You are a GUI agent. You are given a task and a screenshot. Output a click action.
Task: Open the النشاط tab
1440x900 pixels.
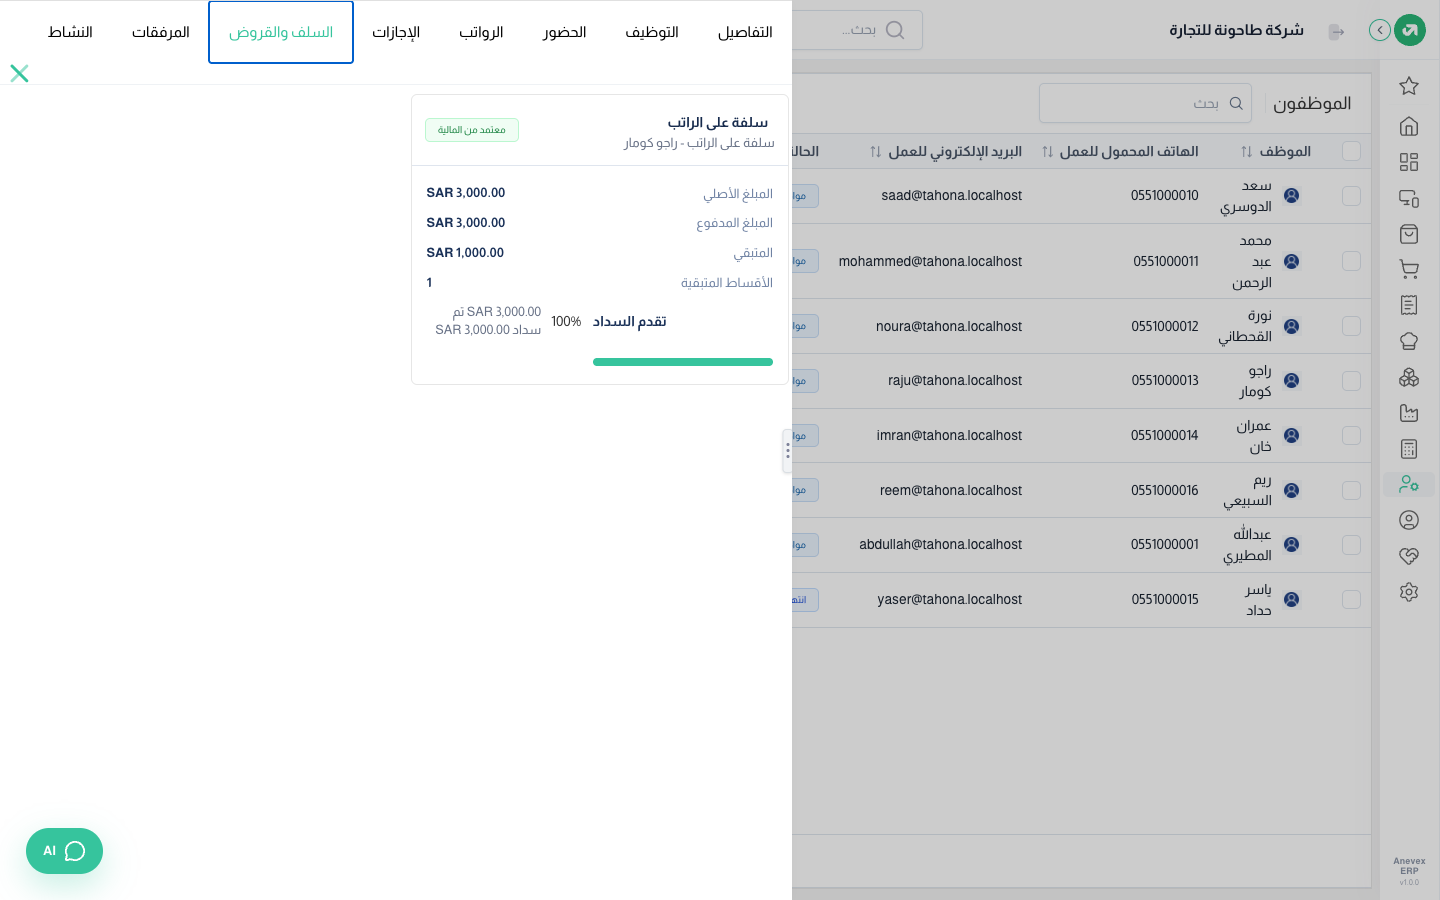coord(70,32)
